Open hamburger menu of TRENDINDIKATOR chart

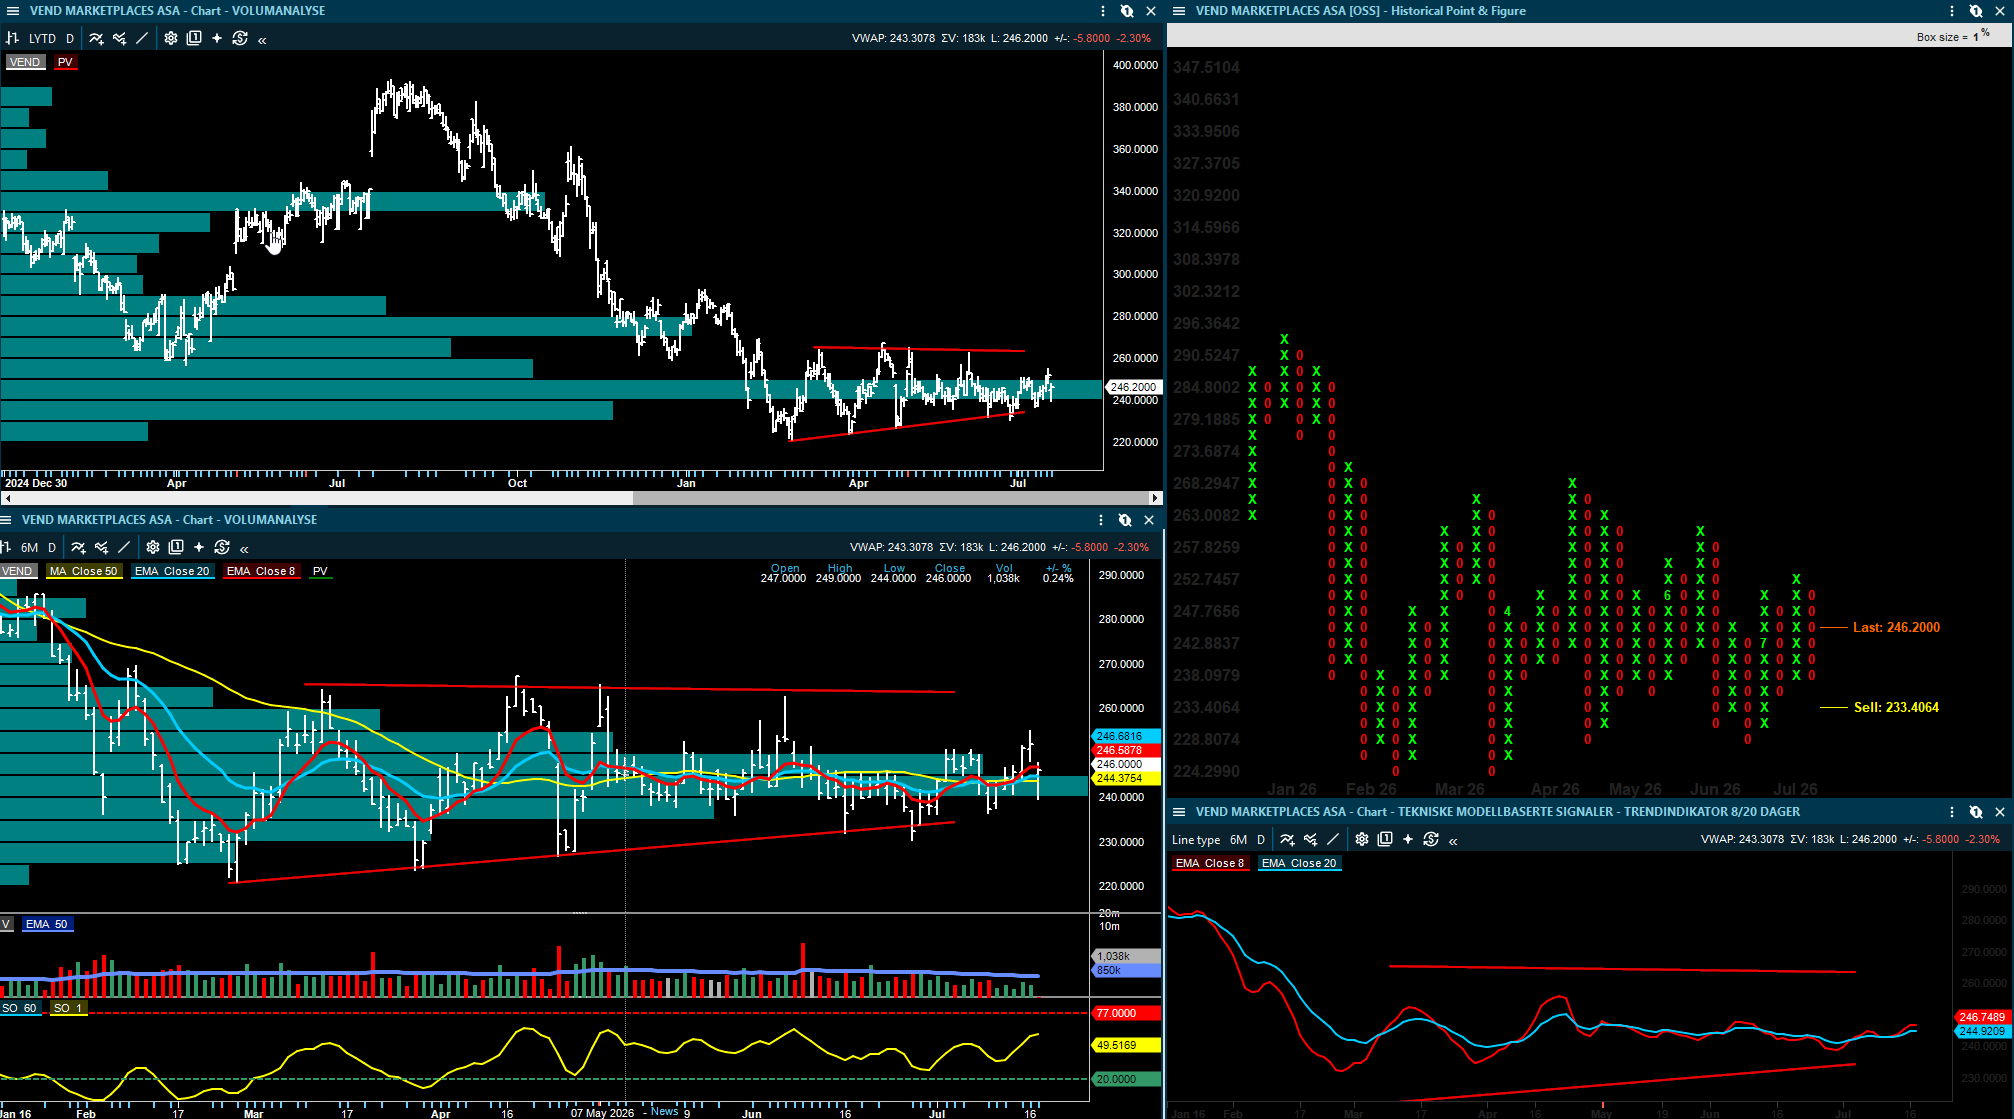pyautogui.click(x=1179, y=812)
